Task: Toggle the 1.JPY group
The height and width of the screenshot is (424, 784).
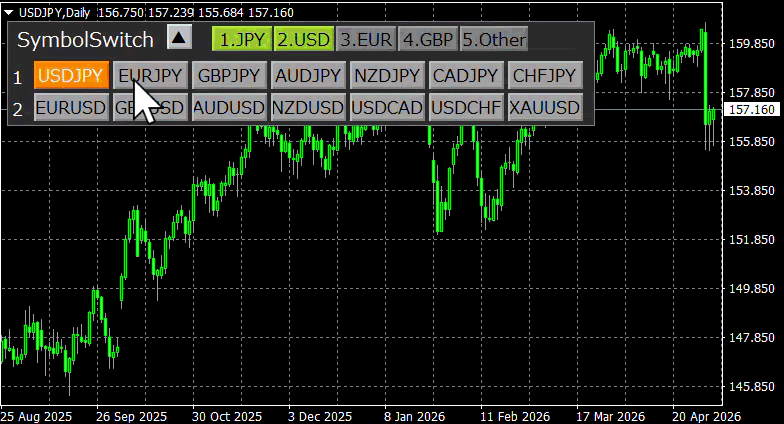Action: tap(242, 40)
